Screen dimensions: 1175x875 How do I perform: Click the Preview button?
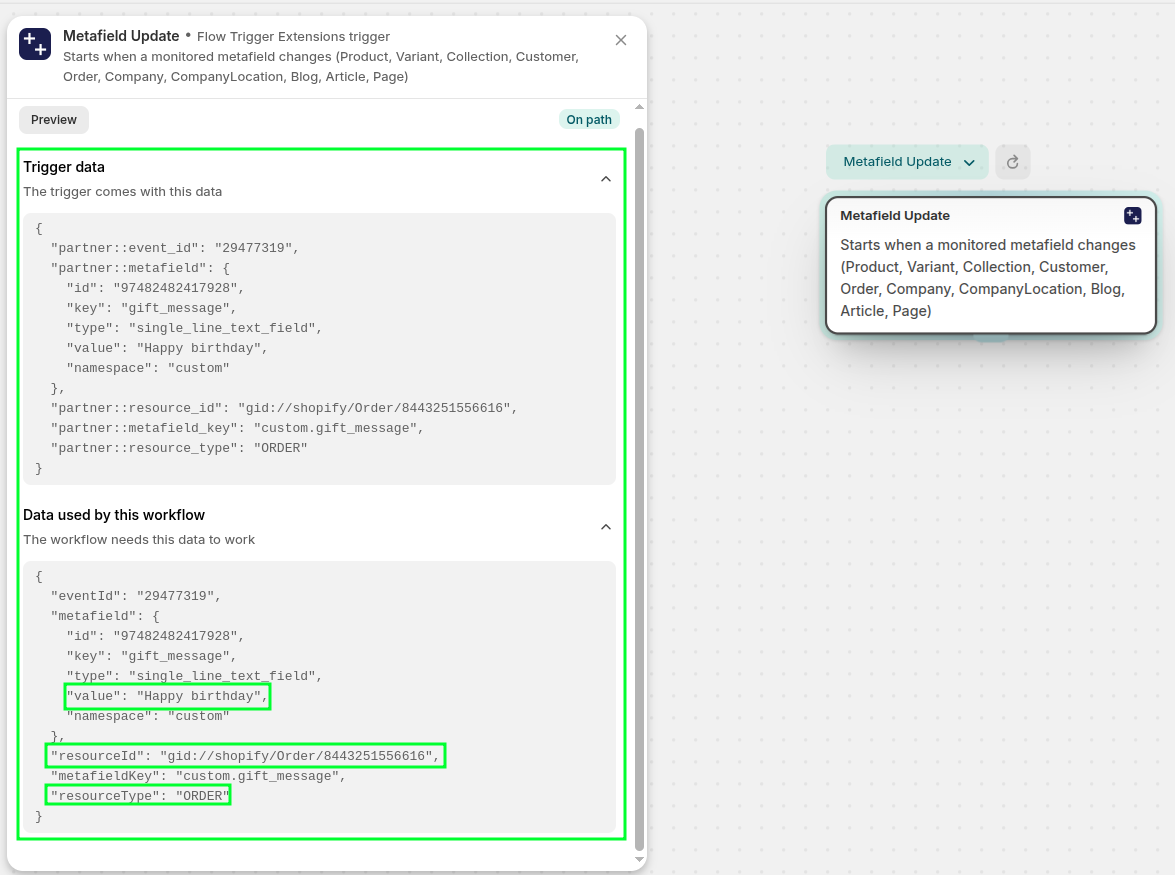pos(54,120)
